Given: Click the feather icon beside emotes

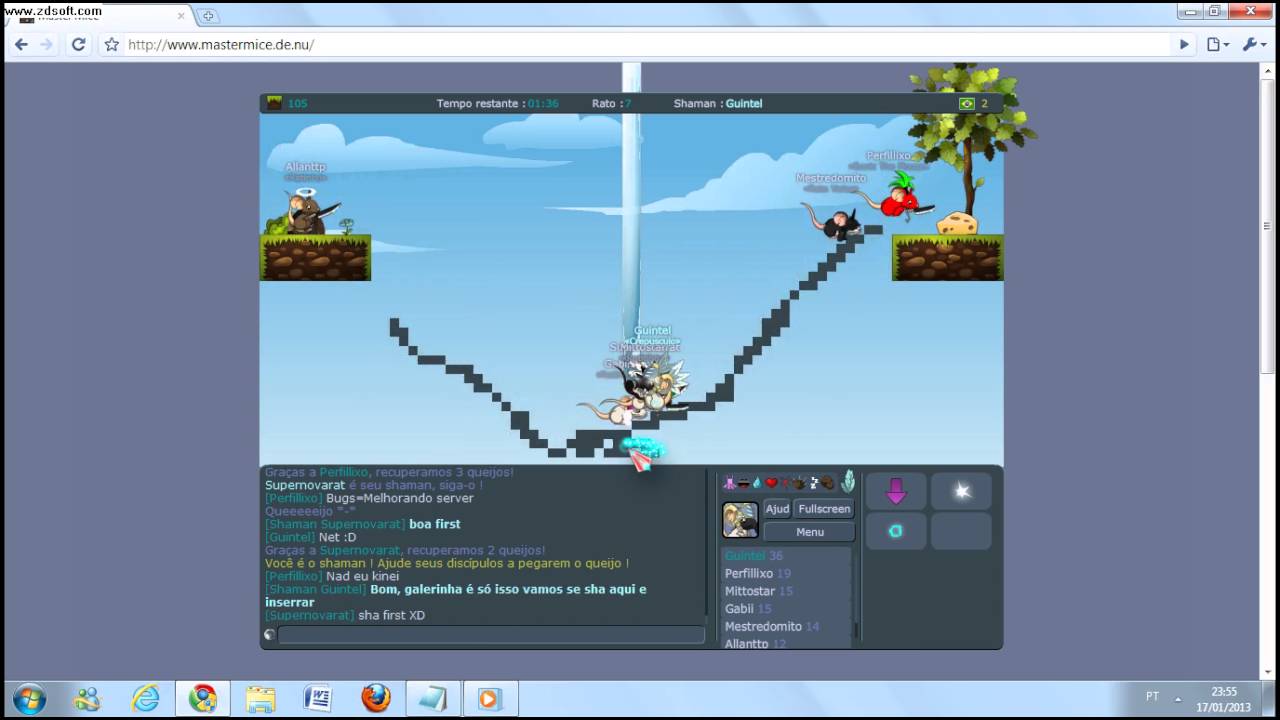Looking at the screenshot, I should click(x=848, y=482).
